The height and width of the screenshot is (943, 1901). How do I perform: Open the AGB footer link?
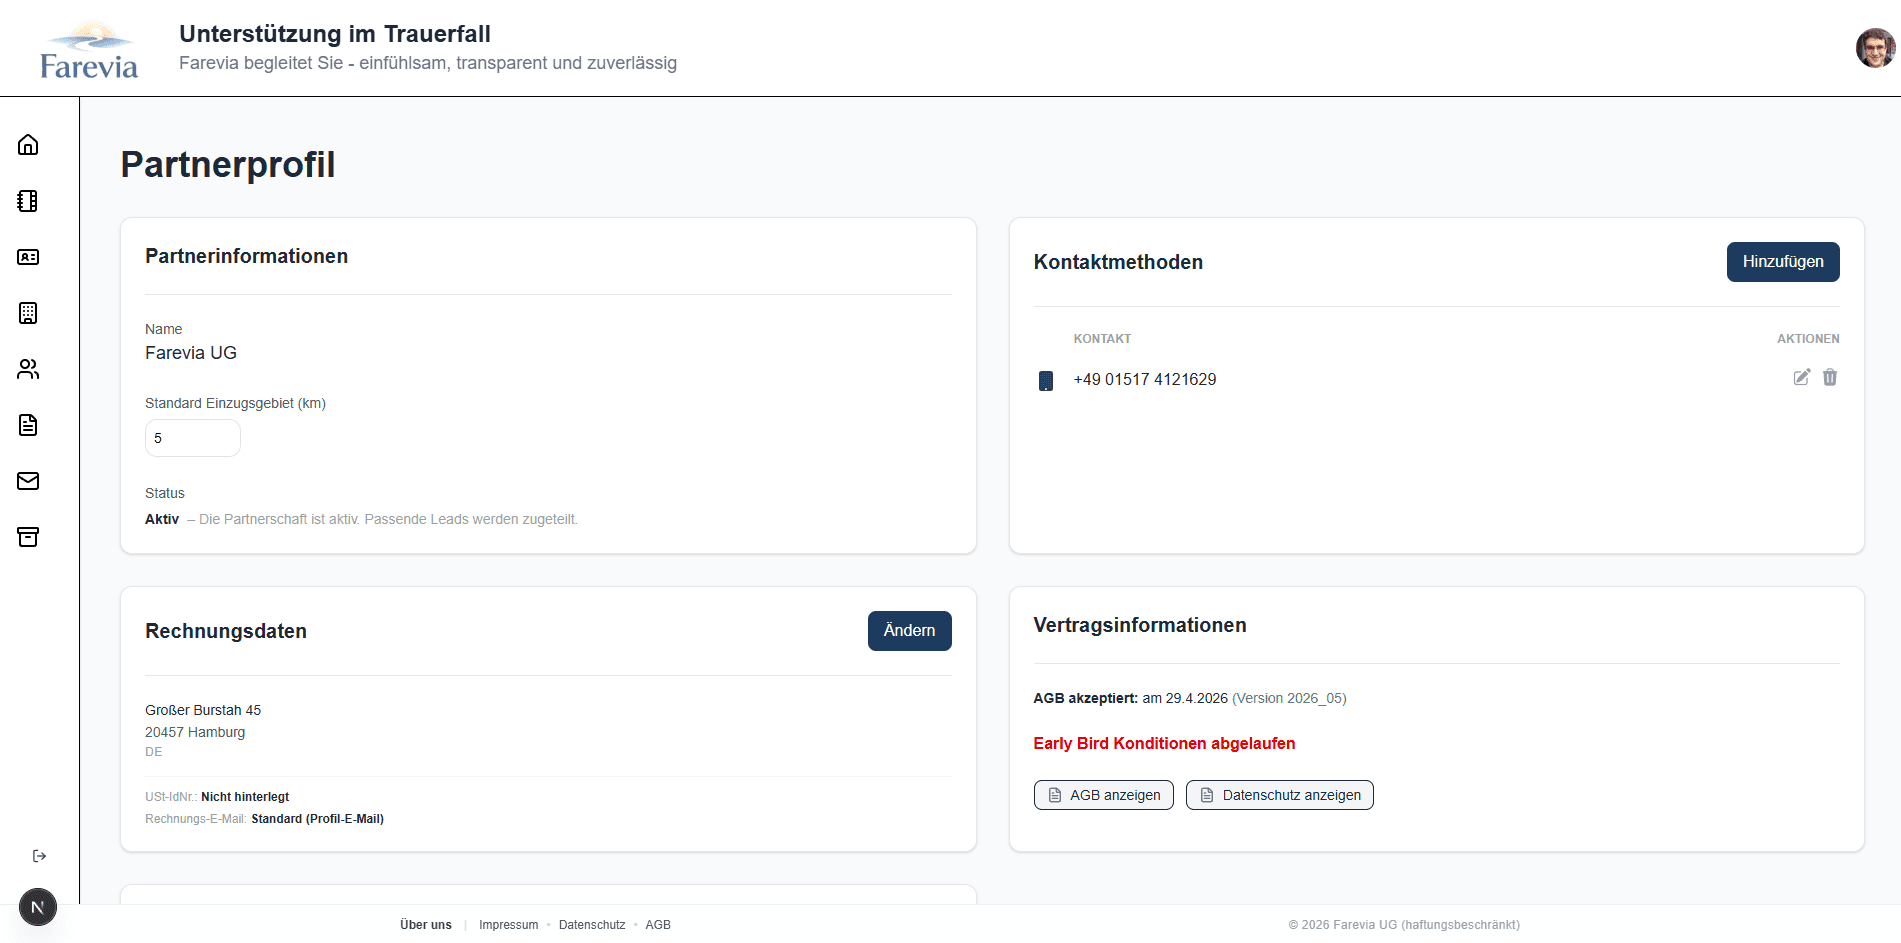pos(658,925)
